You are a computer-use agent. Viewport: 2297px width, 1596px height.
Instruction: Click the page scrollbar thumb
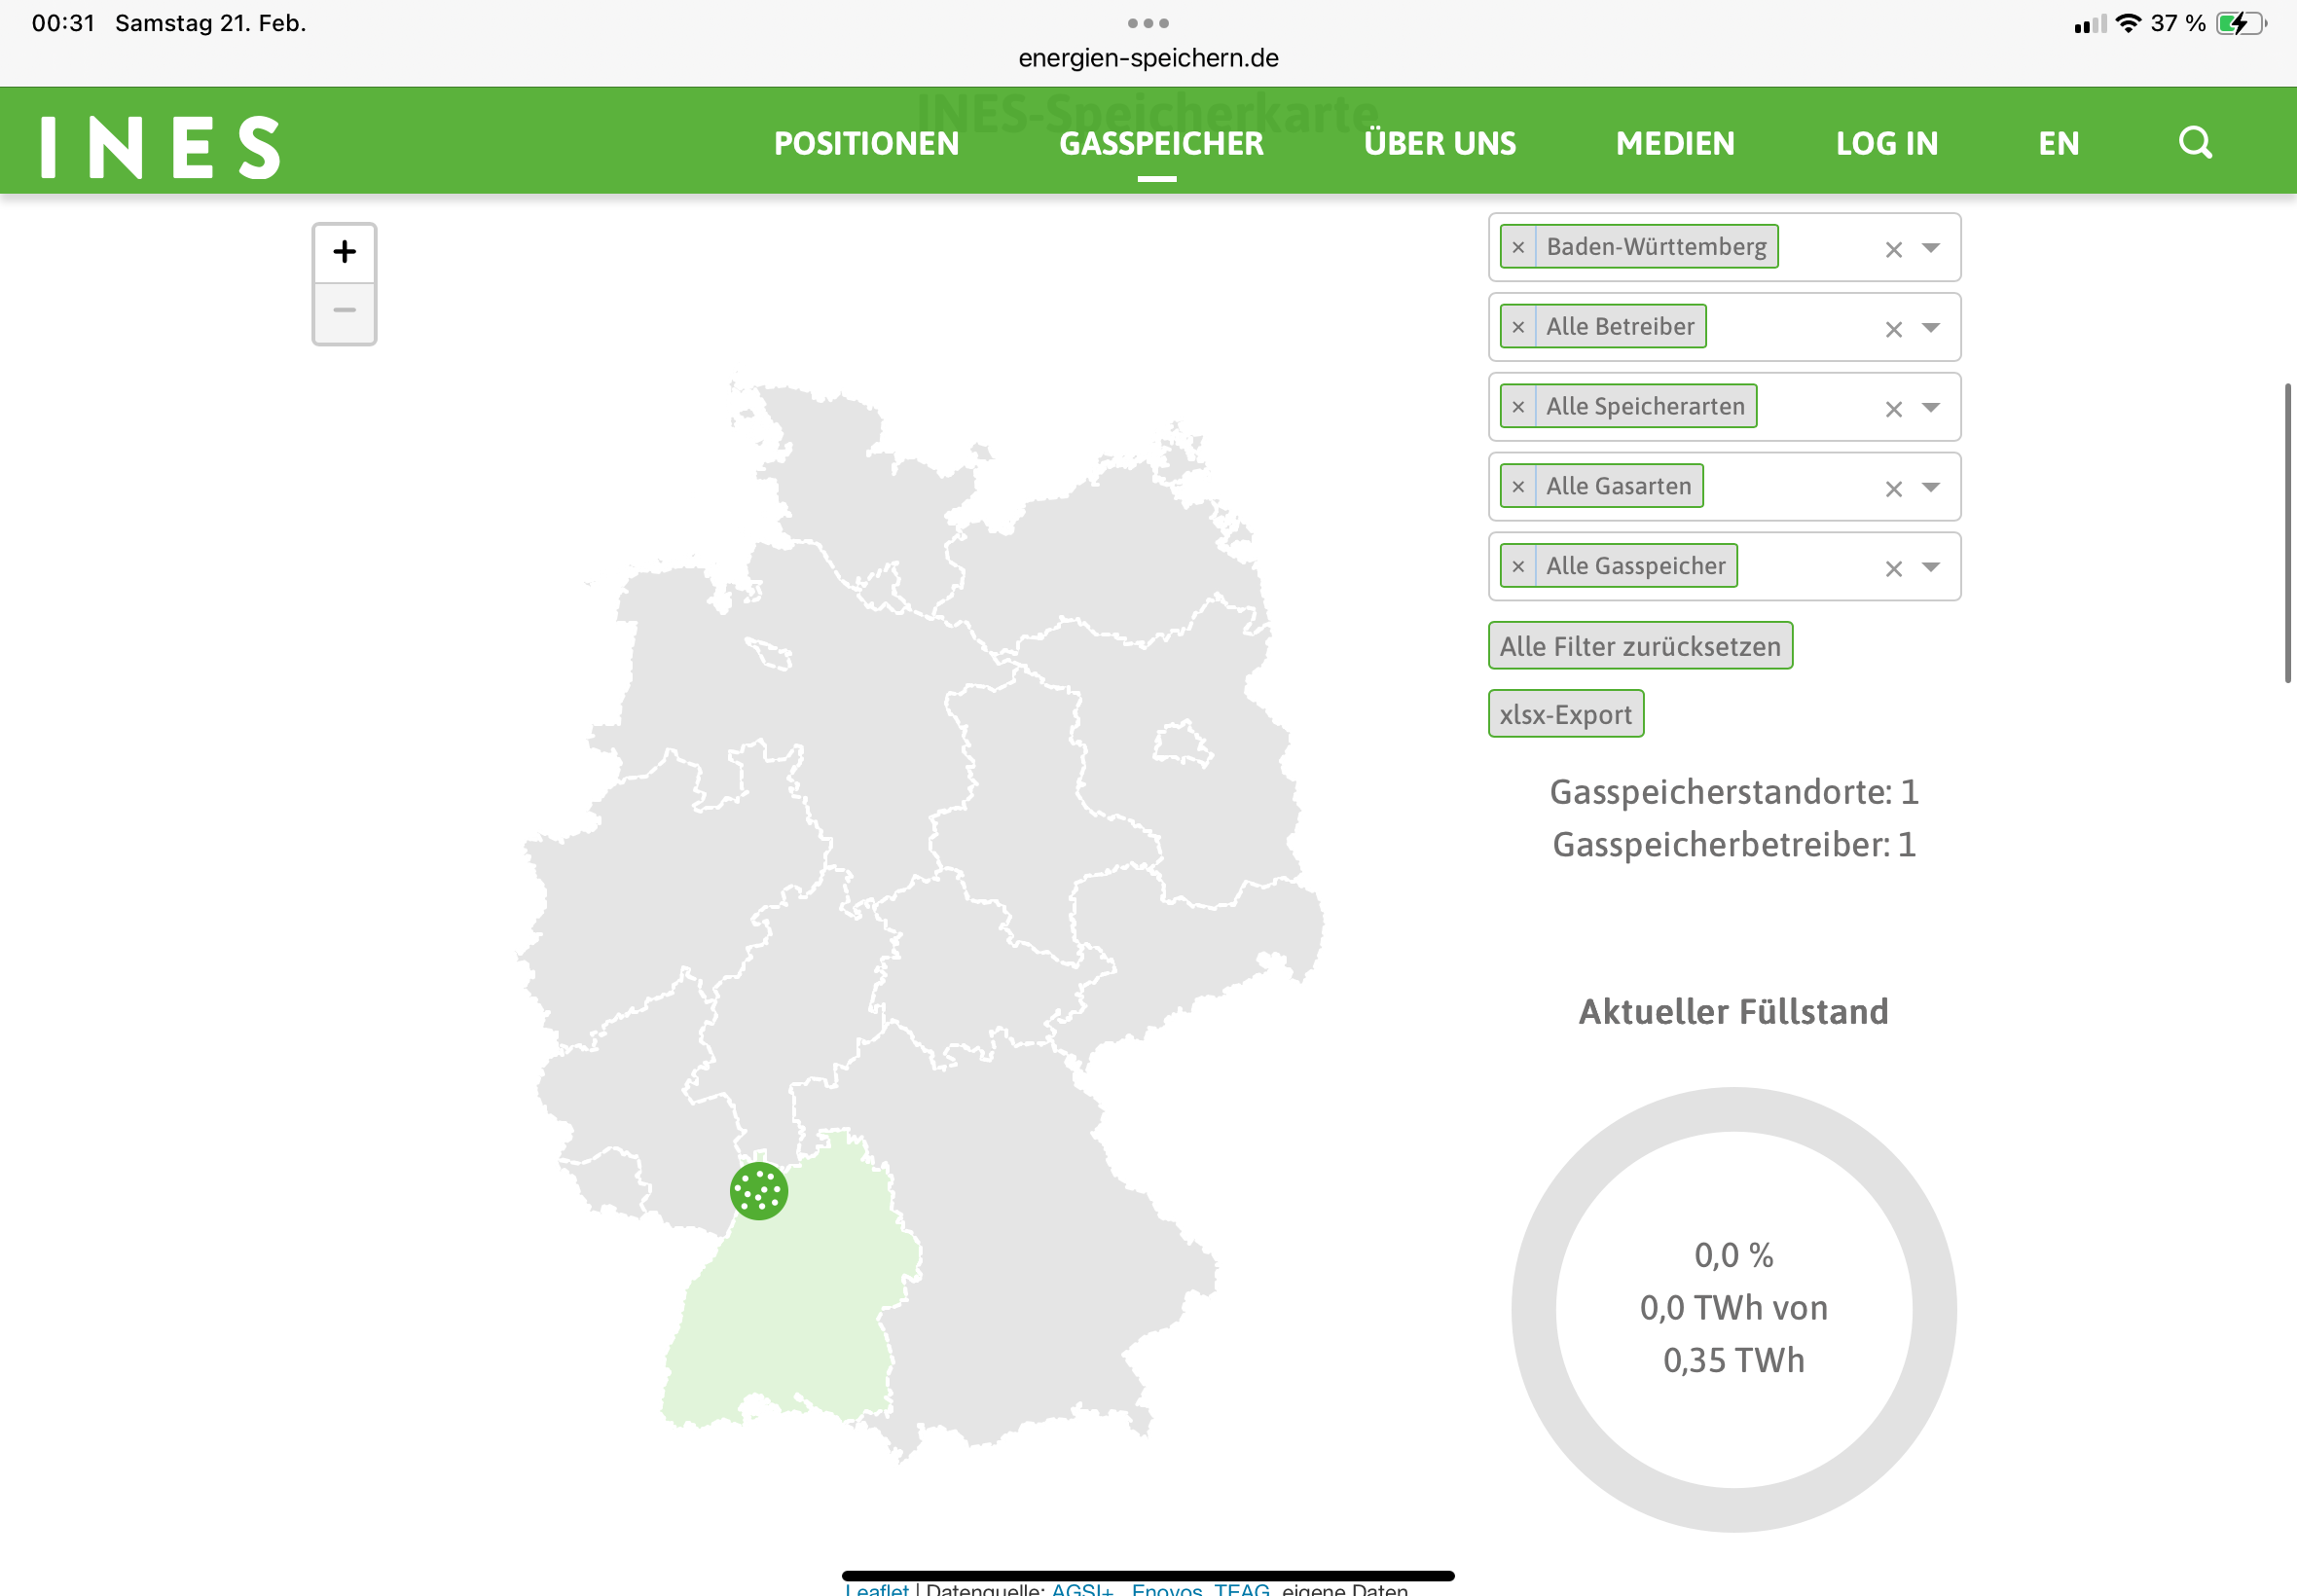pyautogui.click(x=2287, y=532)
